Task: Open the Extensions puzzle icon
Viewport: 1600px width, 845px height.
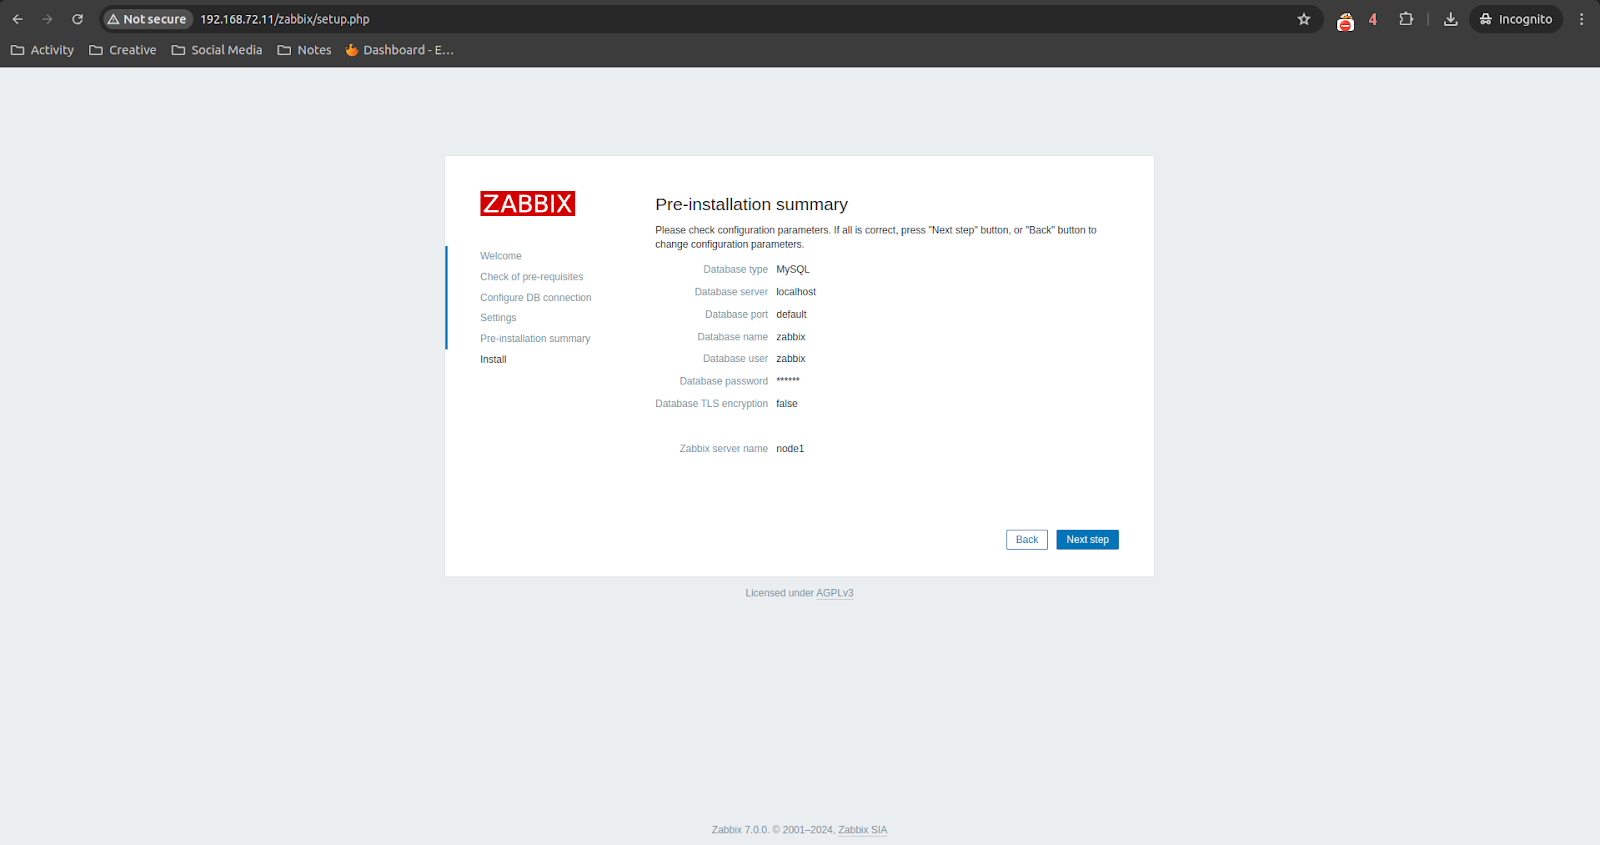Action: click(x=1406, y=19)
